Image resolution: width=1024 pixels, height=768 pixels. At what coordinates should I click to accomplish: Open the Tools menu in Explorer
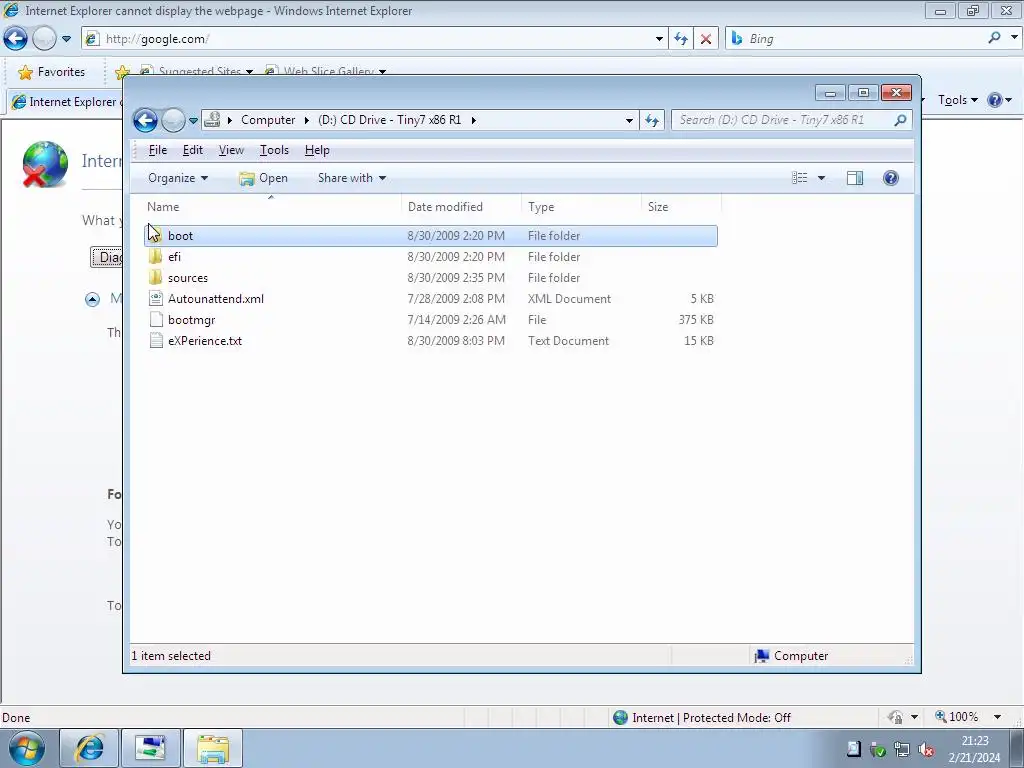point(274,150)
